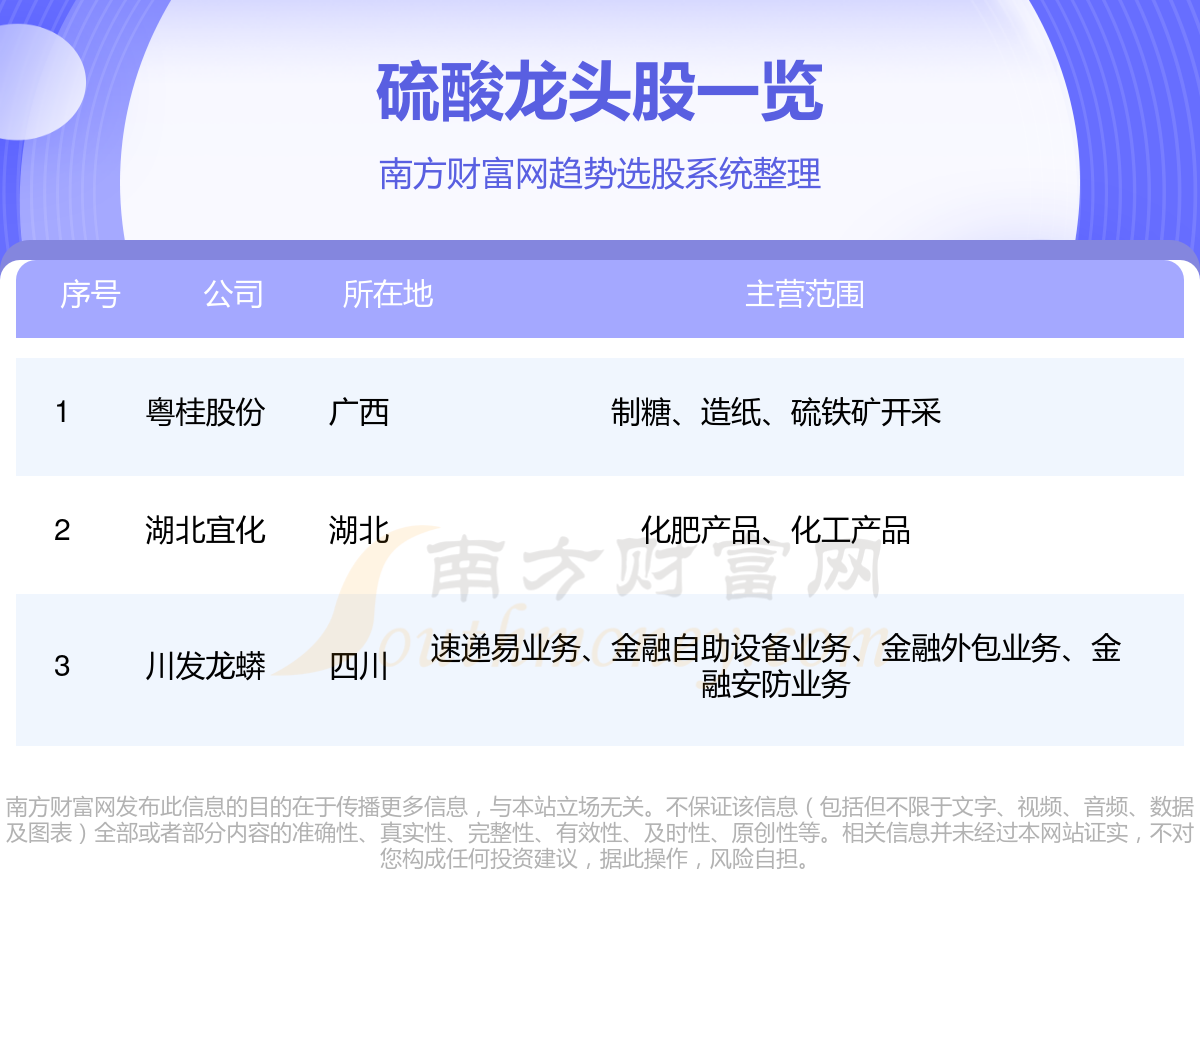Select the company name 粤桂股份
The height and width of the screenshot is (1050, 1200).
coord(205,412)
